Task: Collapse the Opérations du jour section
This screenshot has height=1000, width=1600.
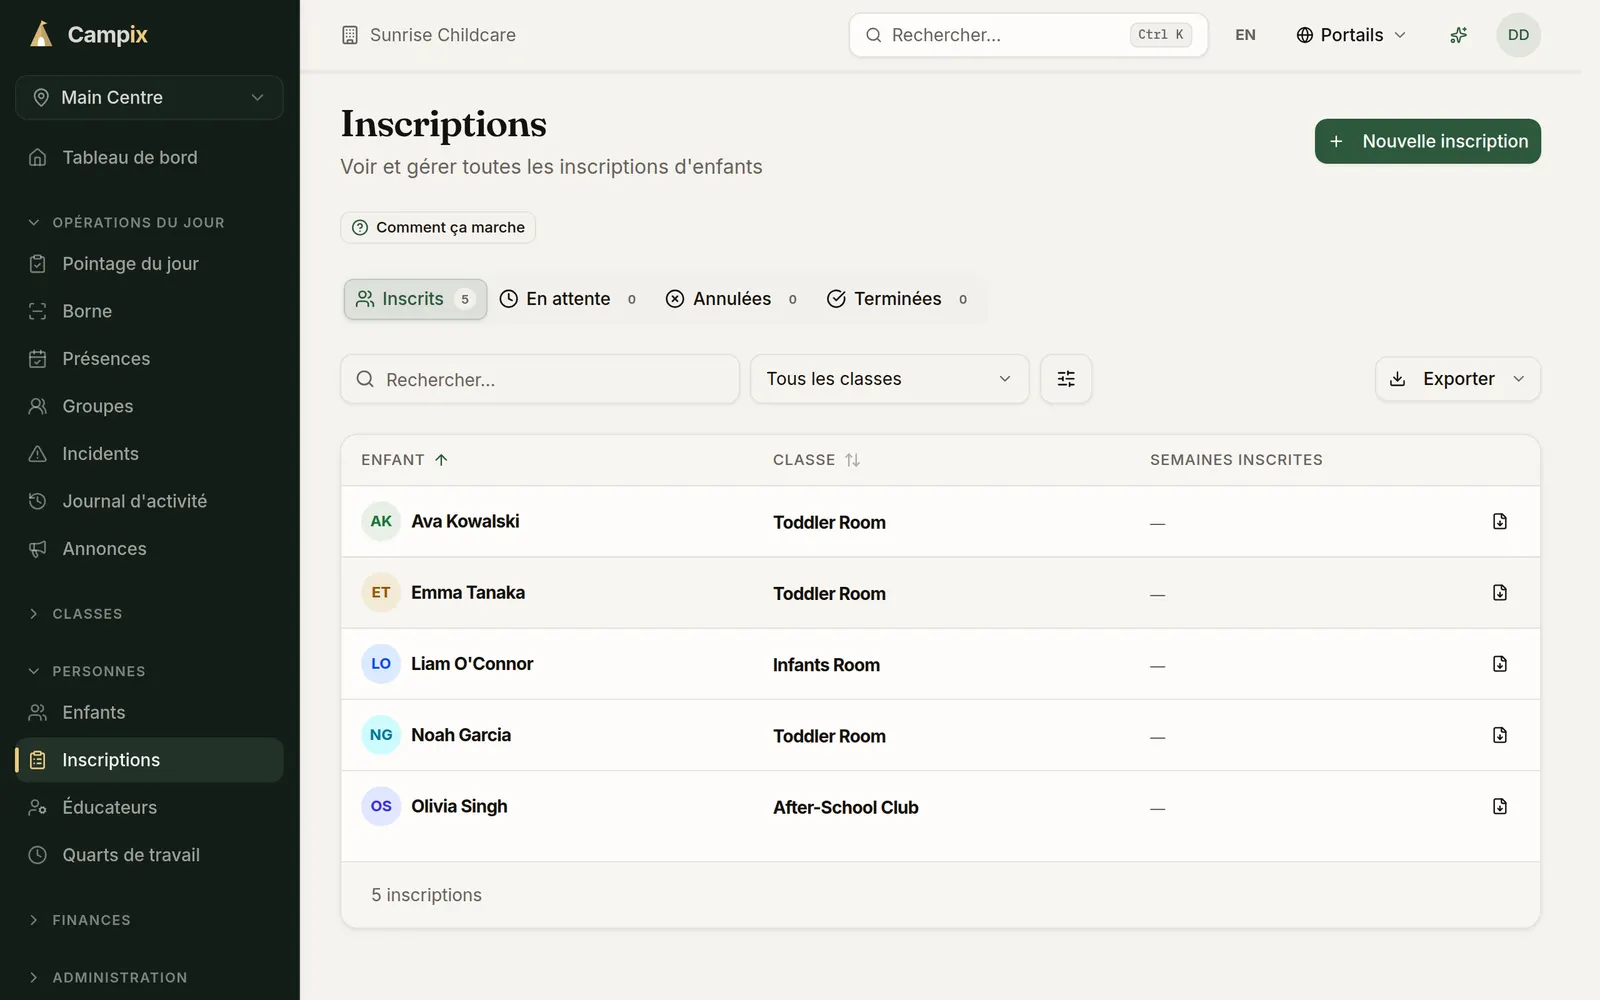Action: [127, 222]
